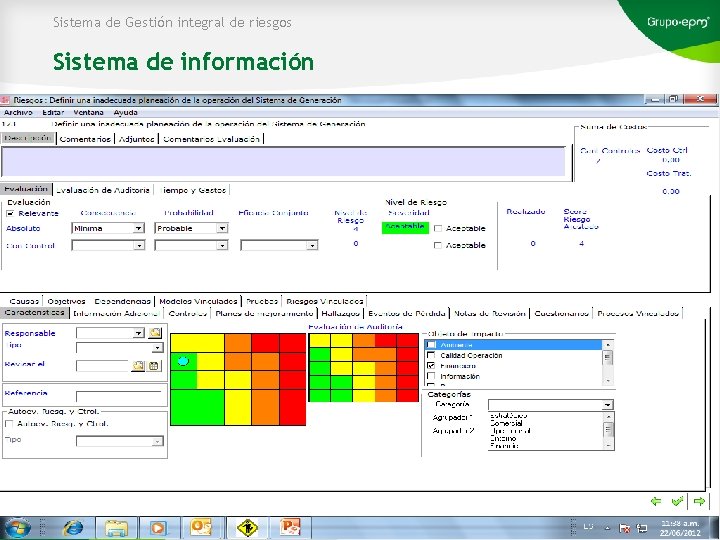Click inside the lavender description text area

tap(283, 161)
